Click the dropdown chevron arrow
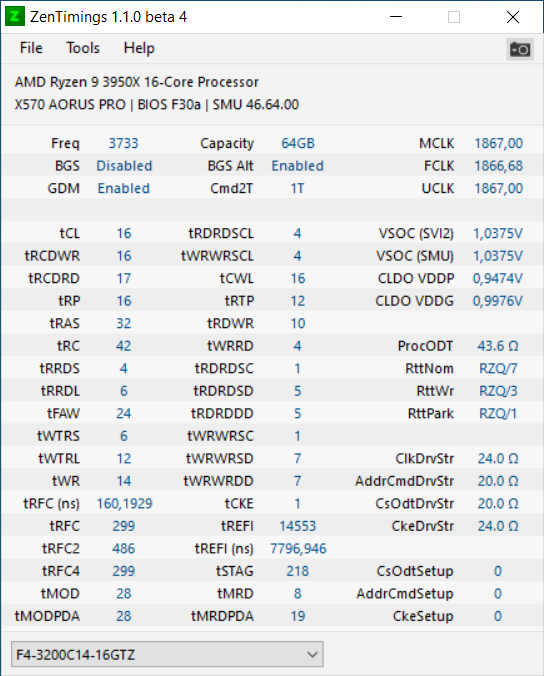 pos(313,655)
